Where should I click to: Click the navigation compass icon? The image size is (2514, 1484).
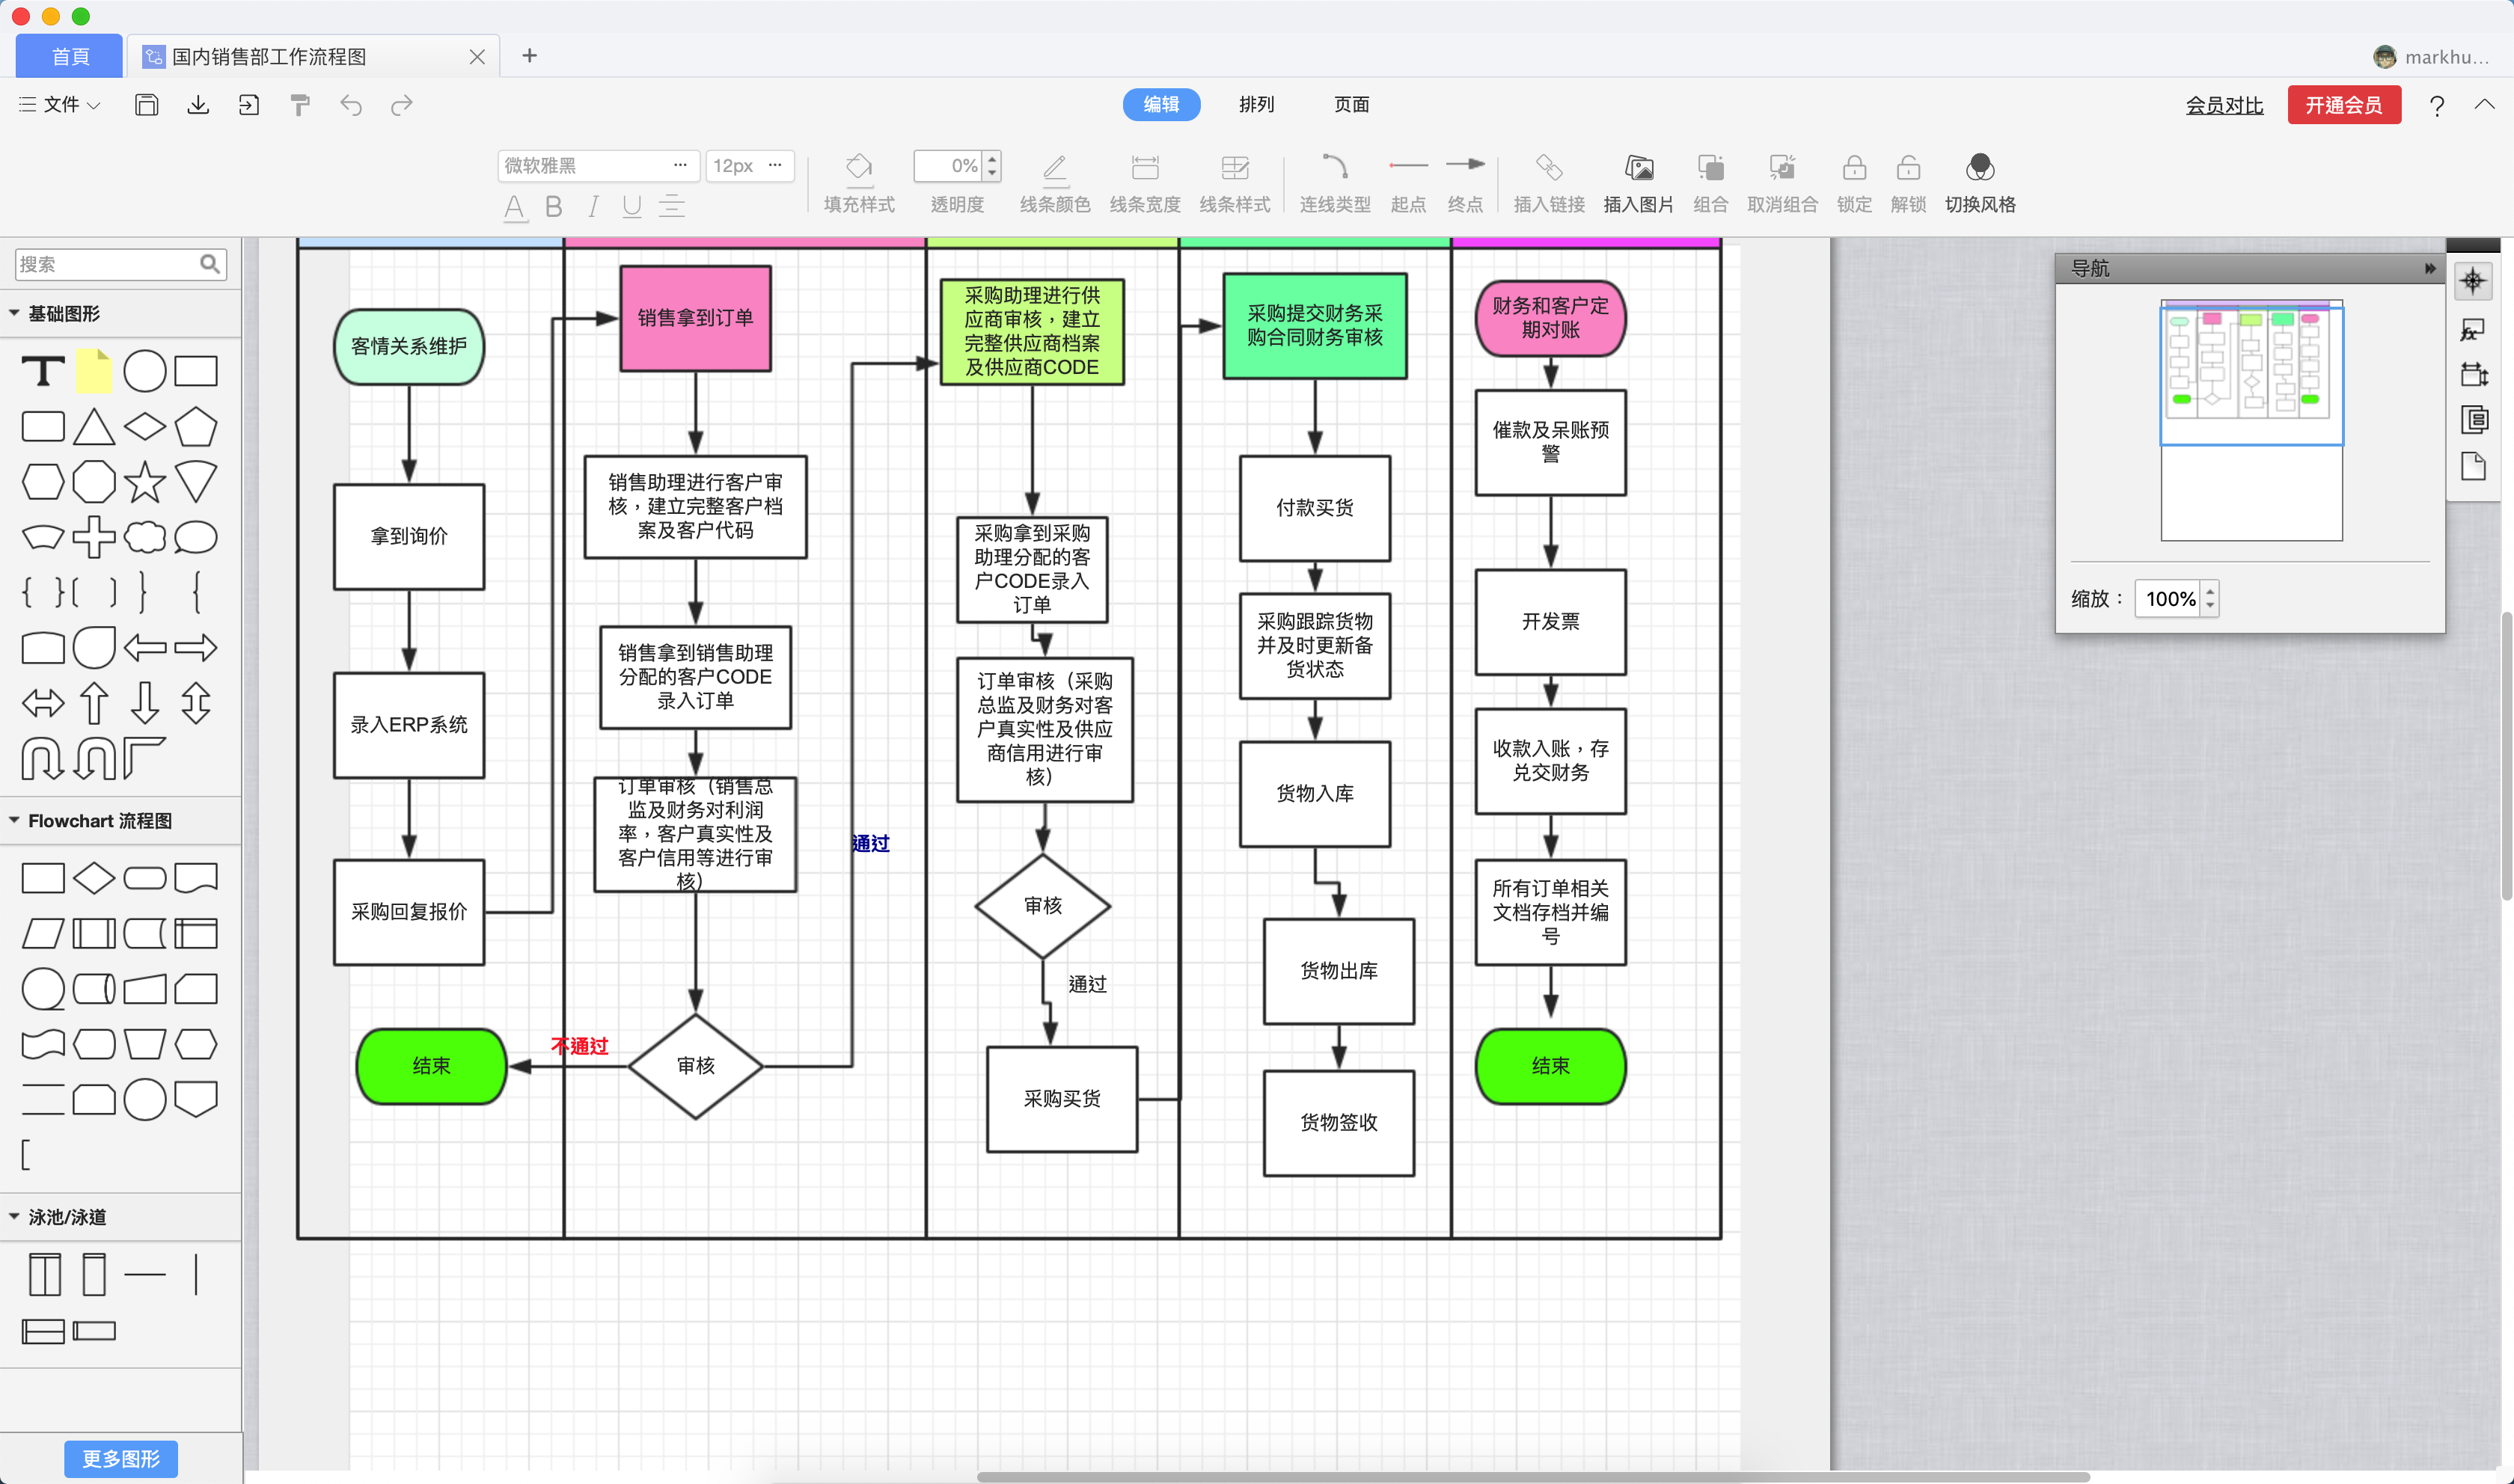[2472, 281]
